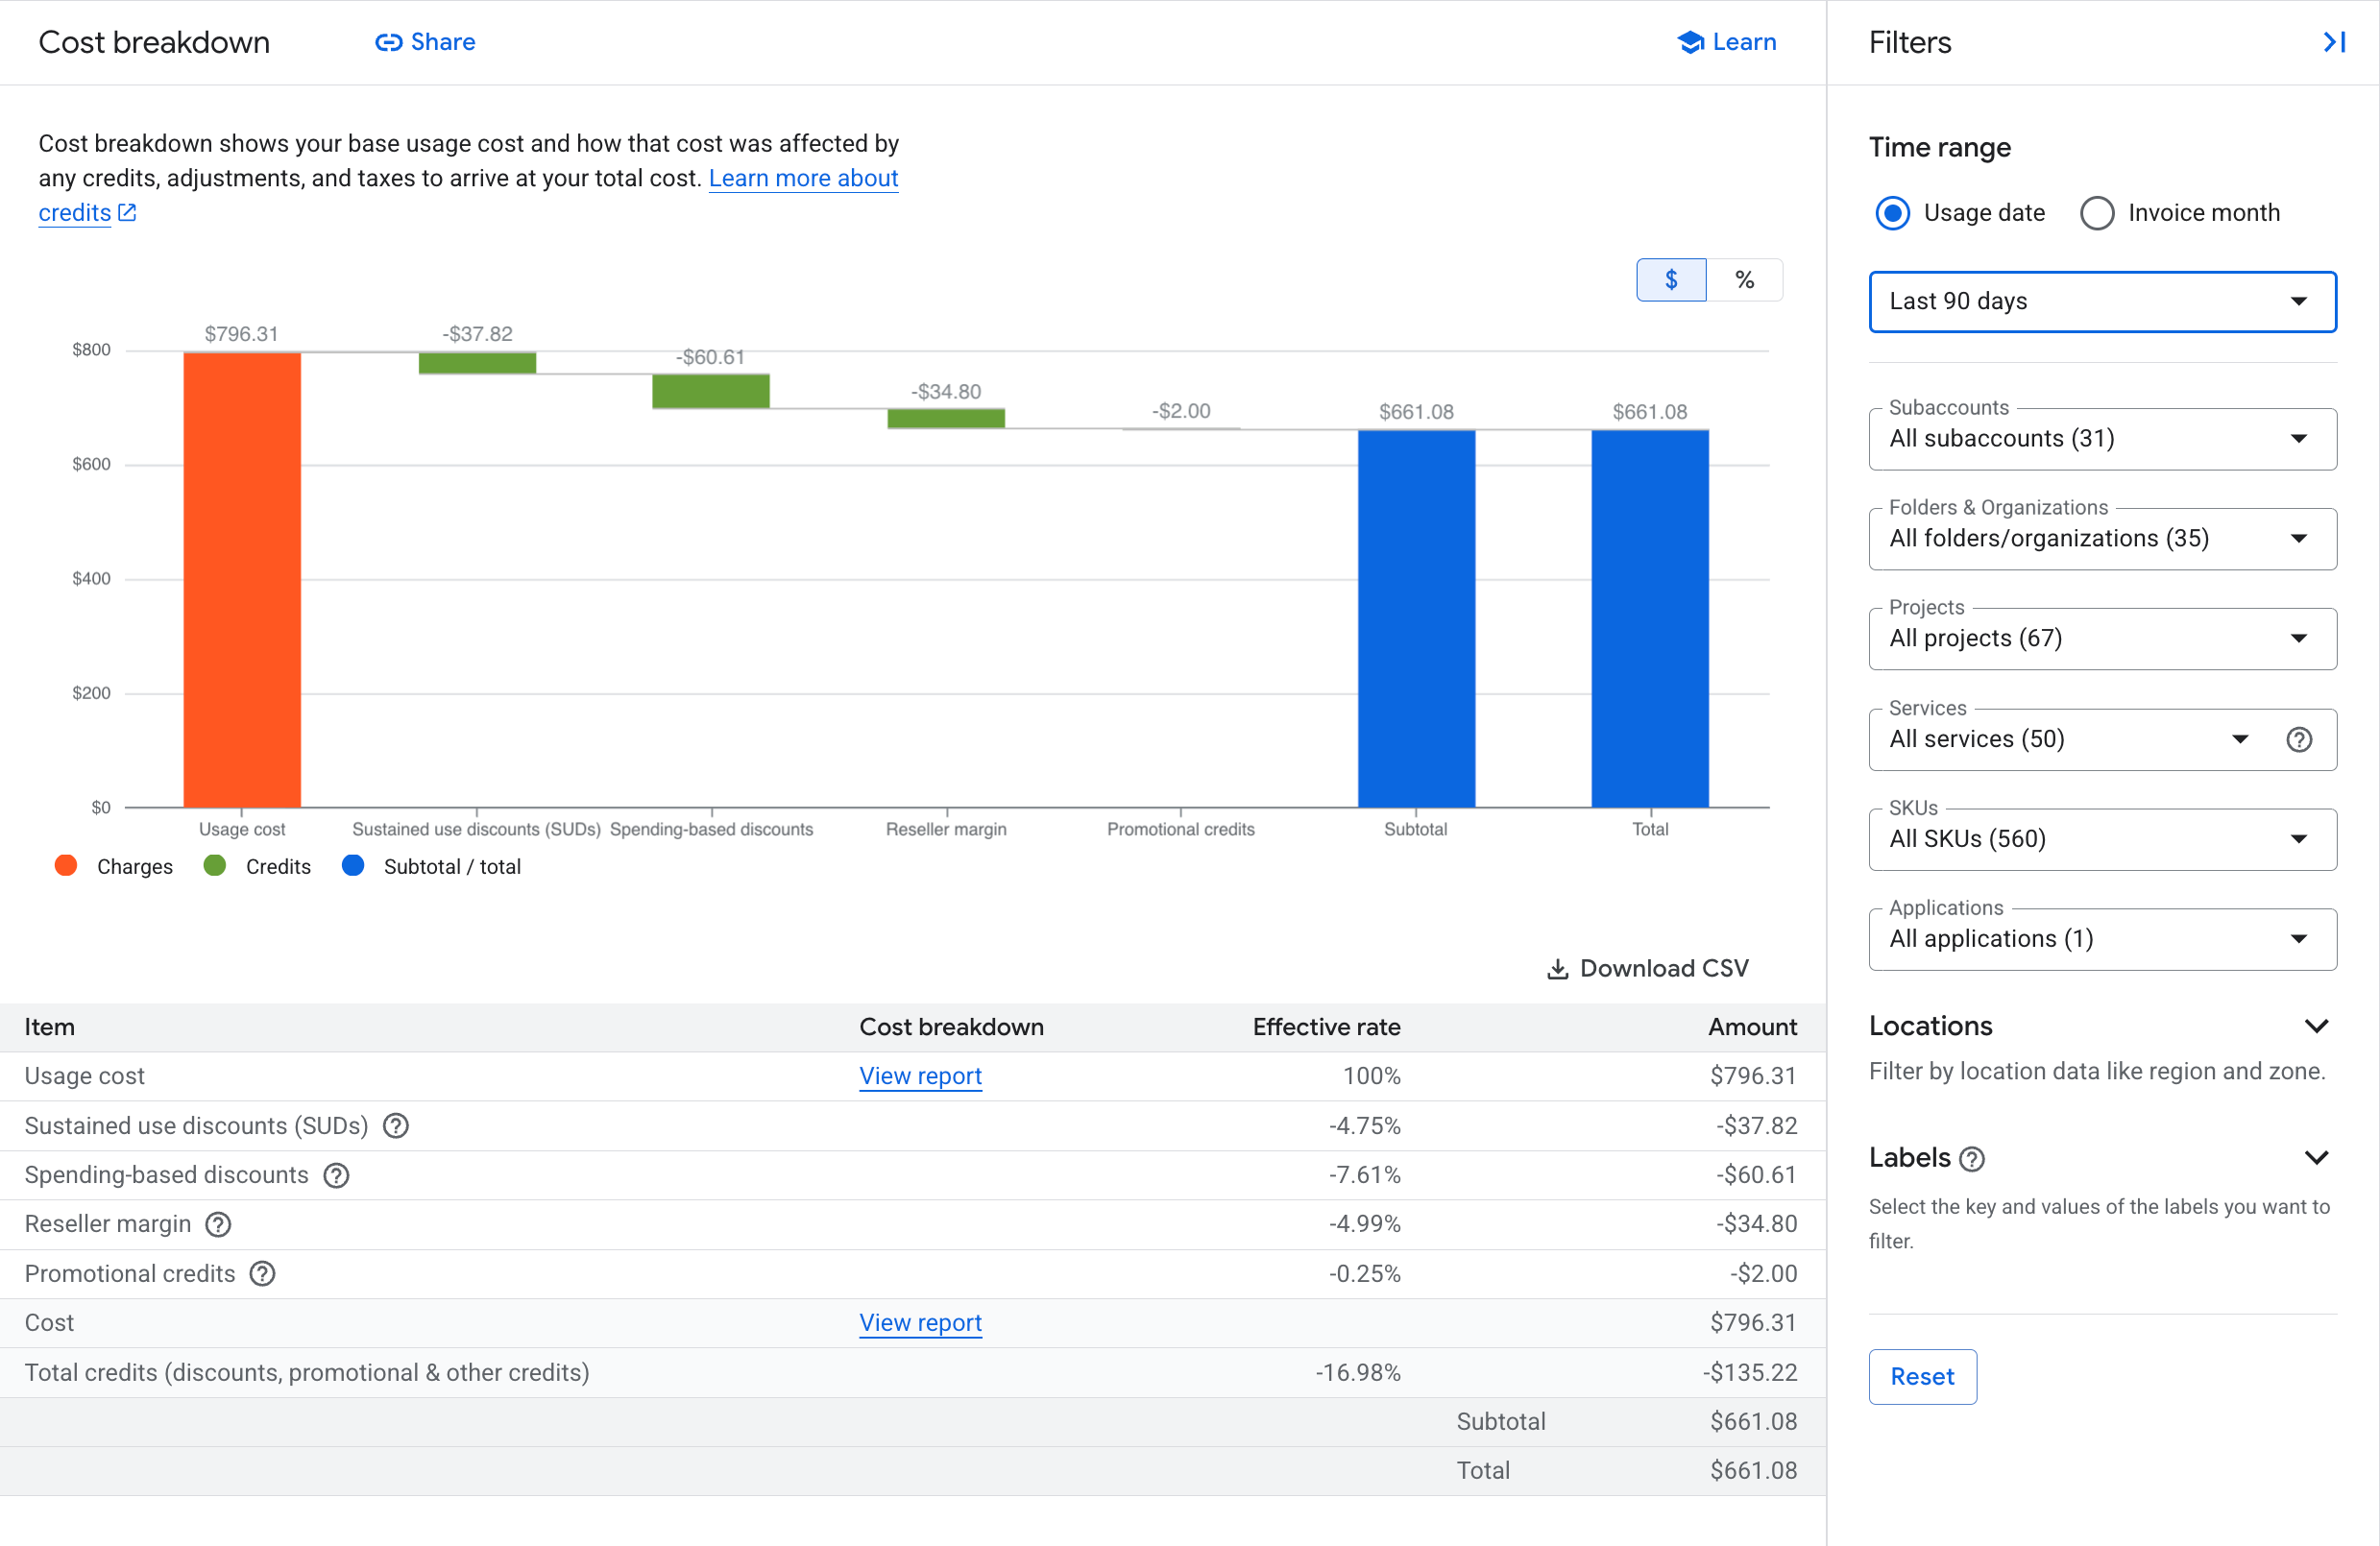The image size is (2380, 1546).
Task: Switch chart display to percentage view
Action: pyautogui.click(x=1745, y=280)
